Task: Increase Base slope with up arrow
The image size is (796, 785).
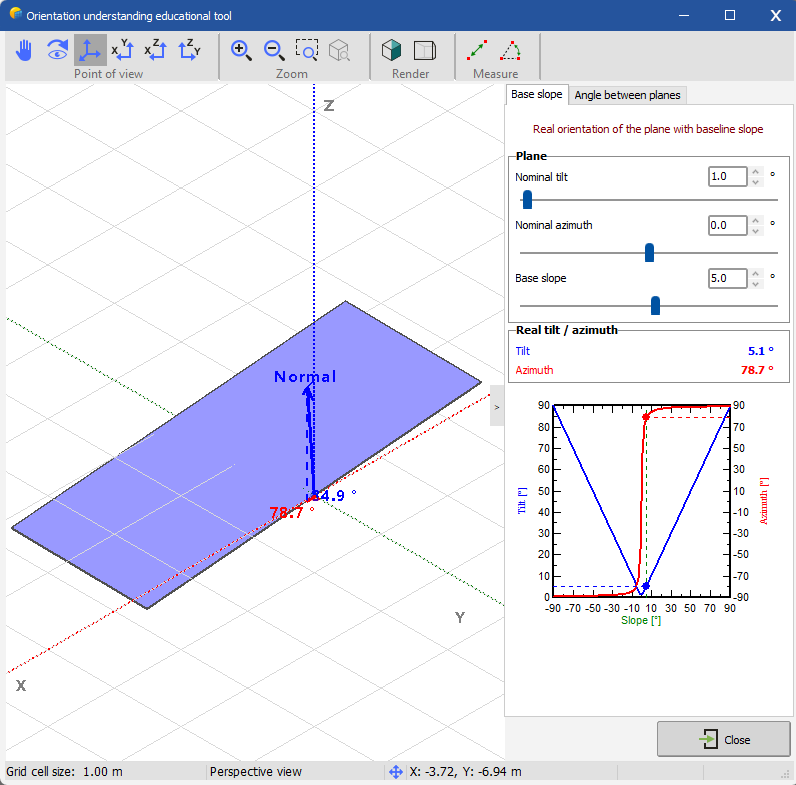Action: point(755,274)
